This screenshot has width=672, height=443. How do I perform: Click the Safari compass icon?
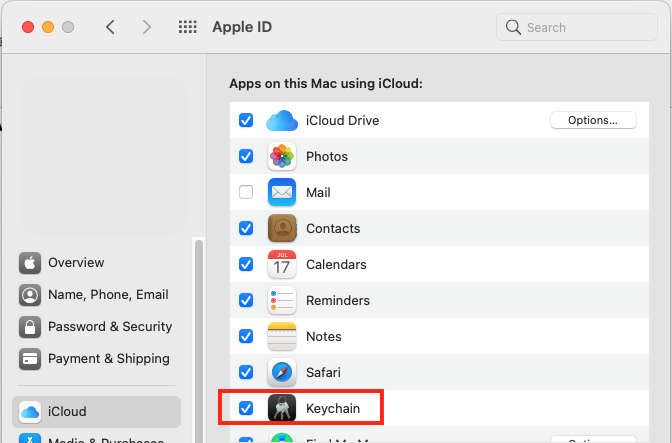[x=282, y=373]
